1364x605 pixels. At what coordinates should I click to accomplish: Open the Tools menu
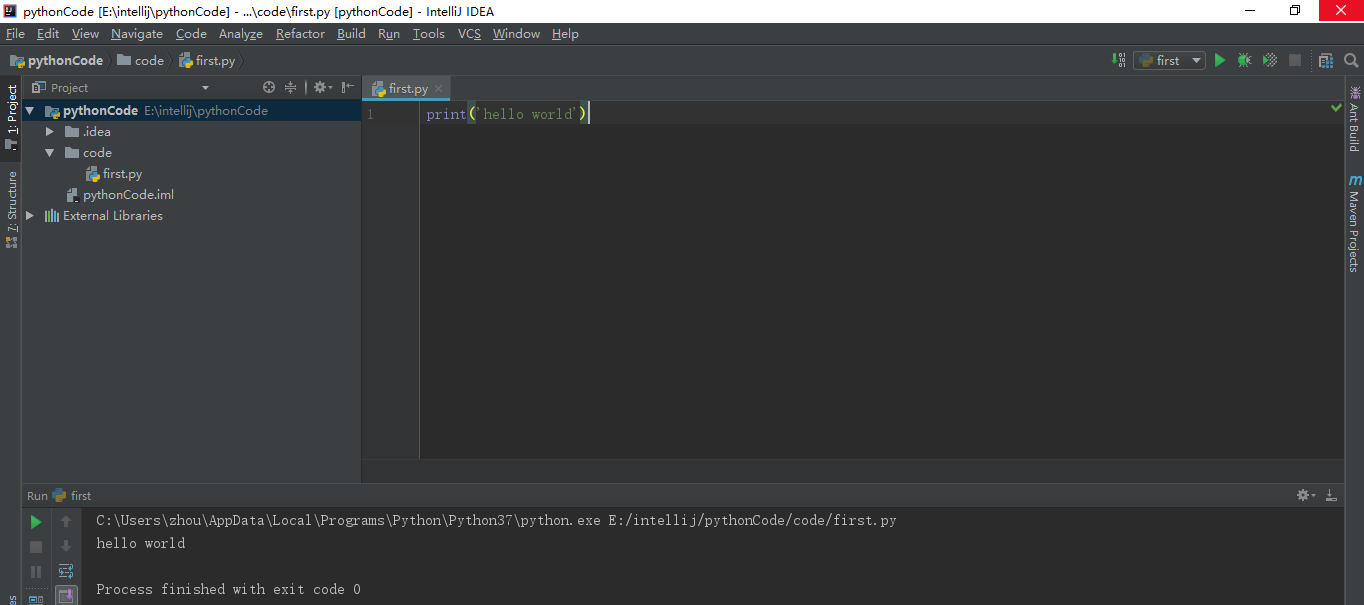pyautogui.click(x=428, y=33)
